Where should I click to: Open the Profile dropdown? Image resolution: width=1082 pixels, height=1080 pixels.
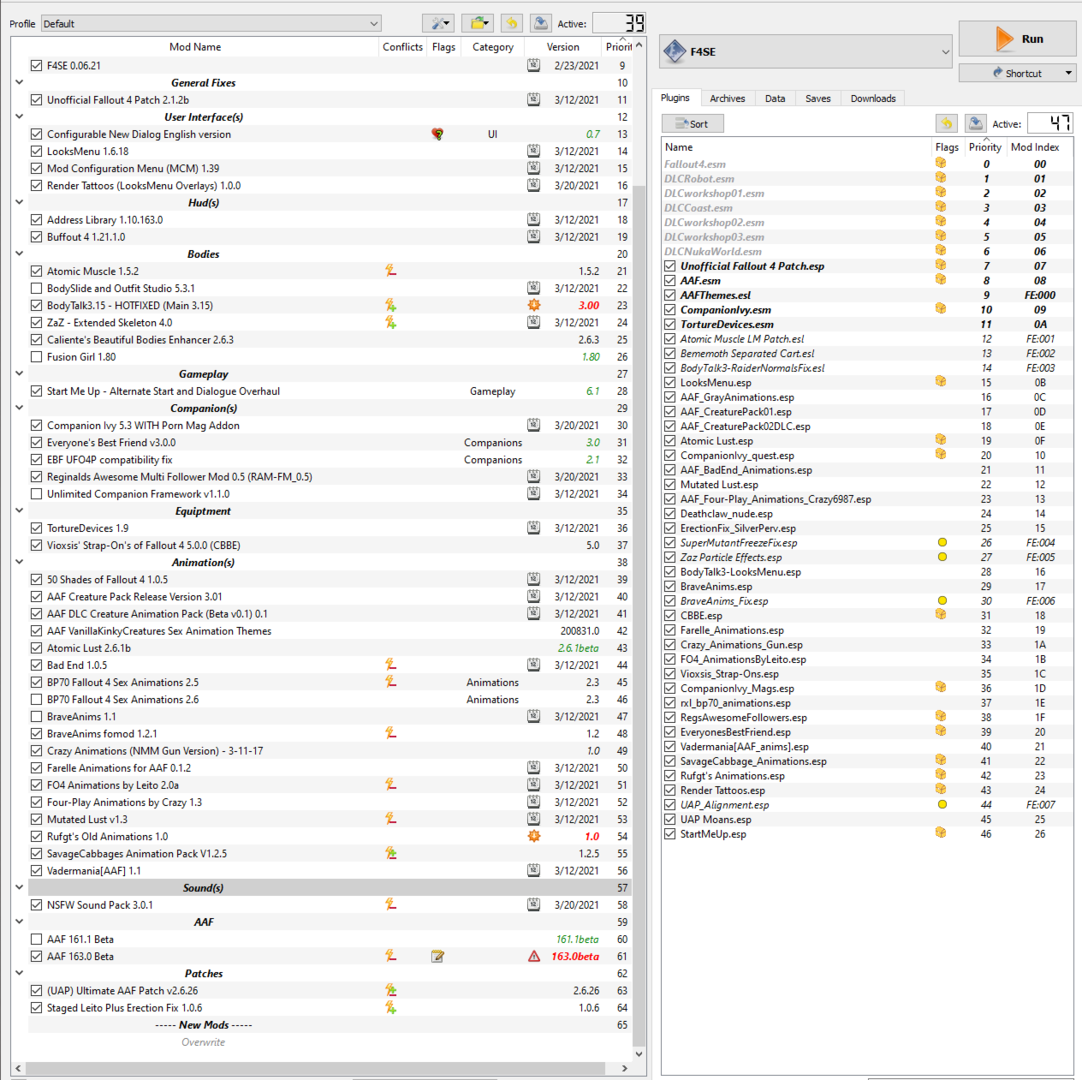[211, 23]
